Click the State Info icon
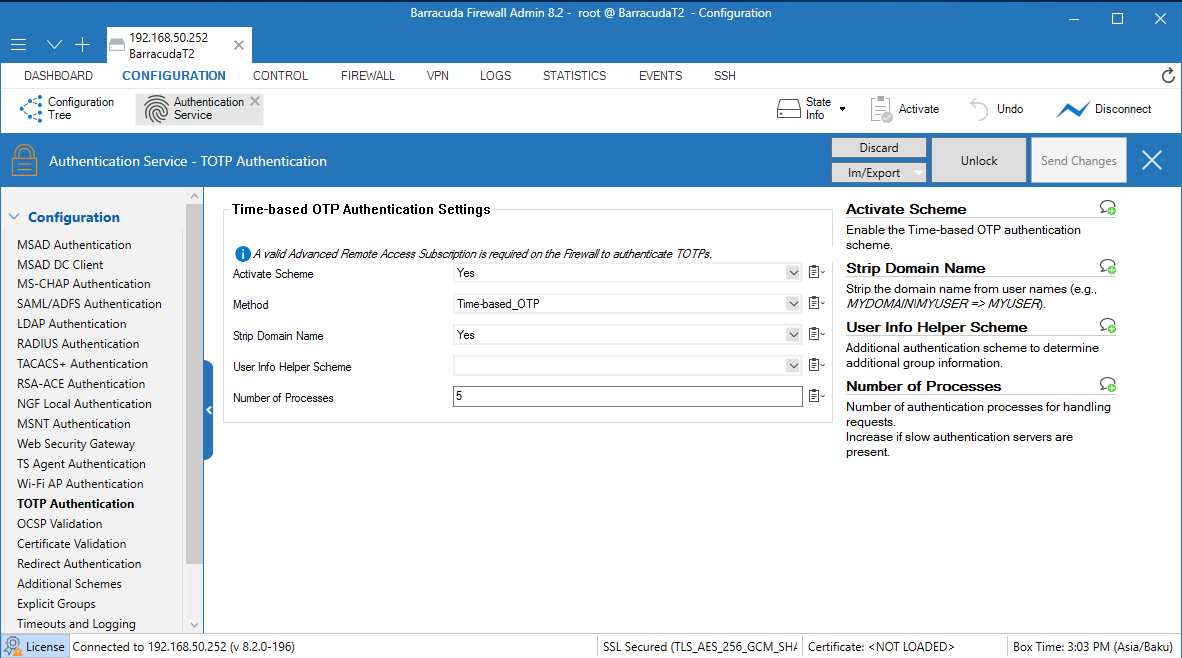Image resolution: width=1182 pixels, height=658 pixels. coord(789,109)
